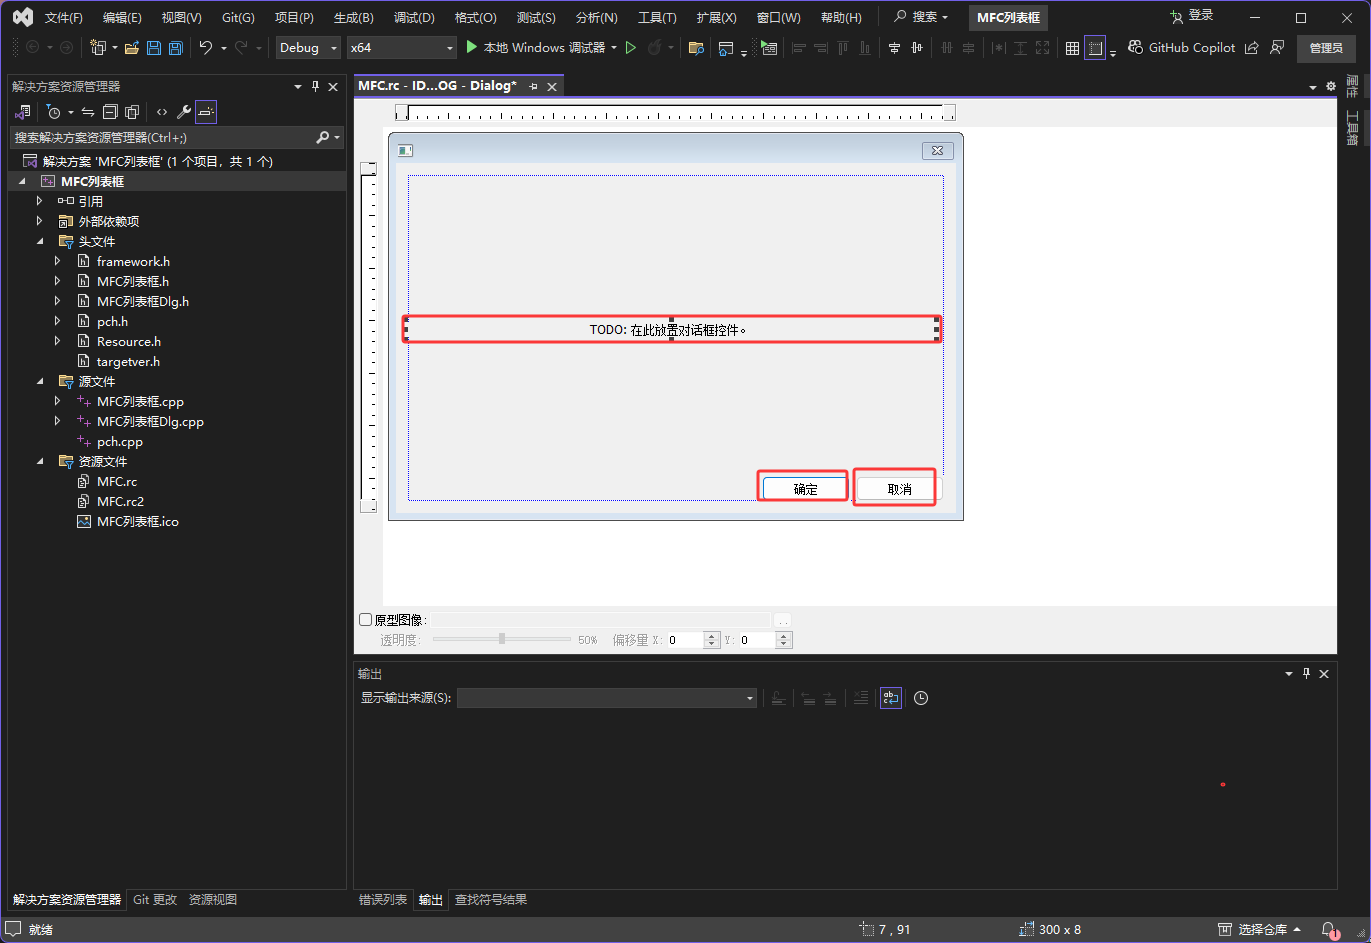This screenshot has width=1371, height=943.
Task: Click the Solution Explorer switch views icon
Action: pos(23,112)
